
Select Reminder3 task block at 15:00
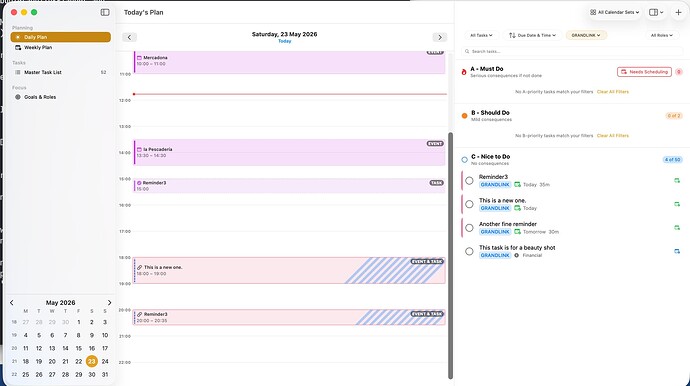tap(289, 186)
